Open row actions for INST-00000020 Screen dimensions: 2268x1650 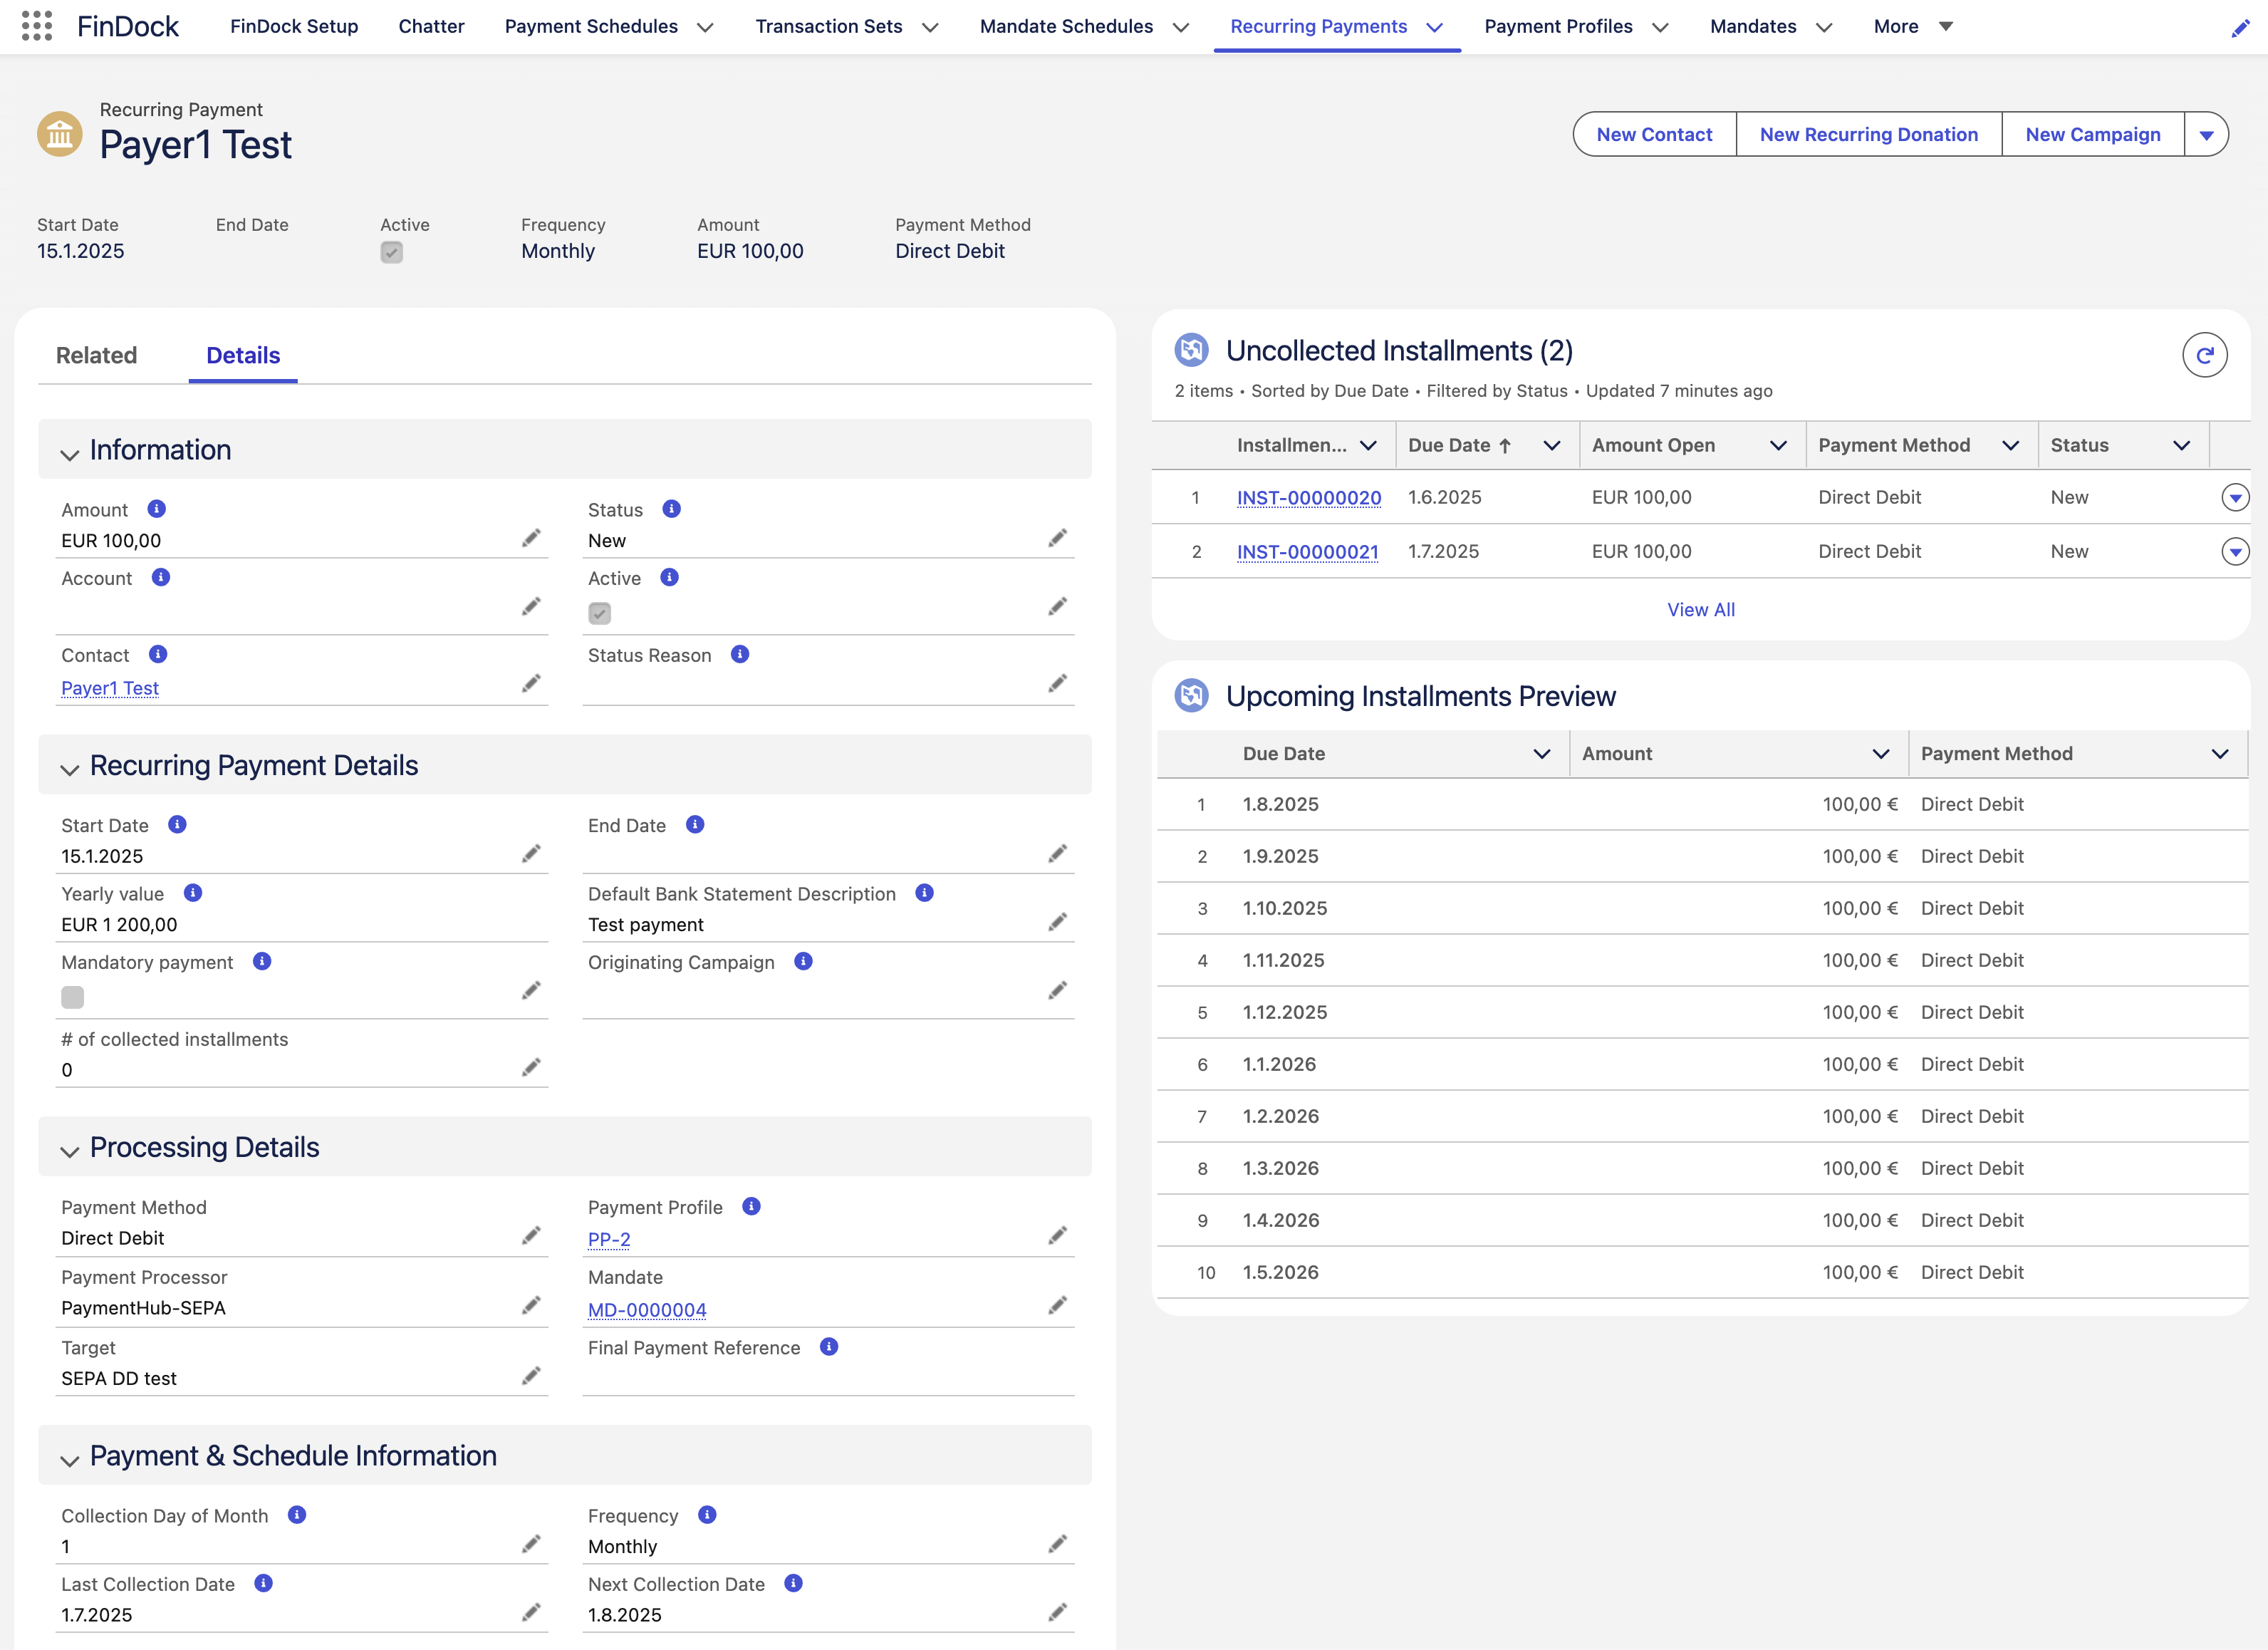click(x=2235, y=497)
